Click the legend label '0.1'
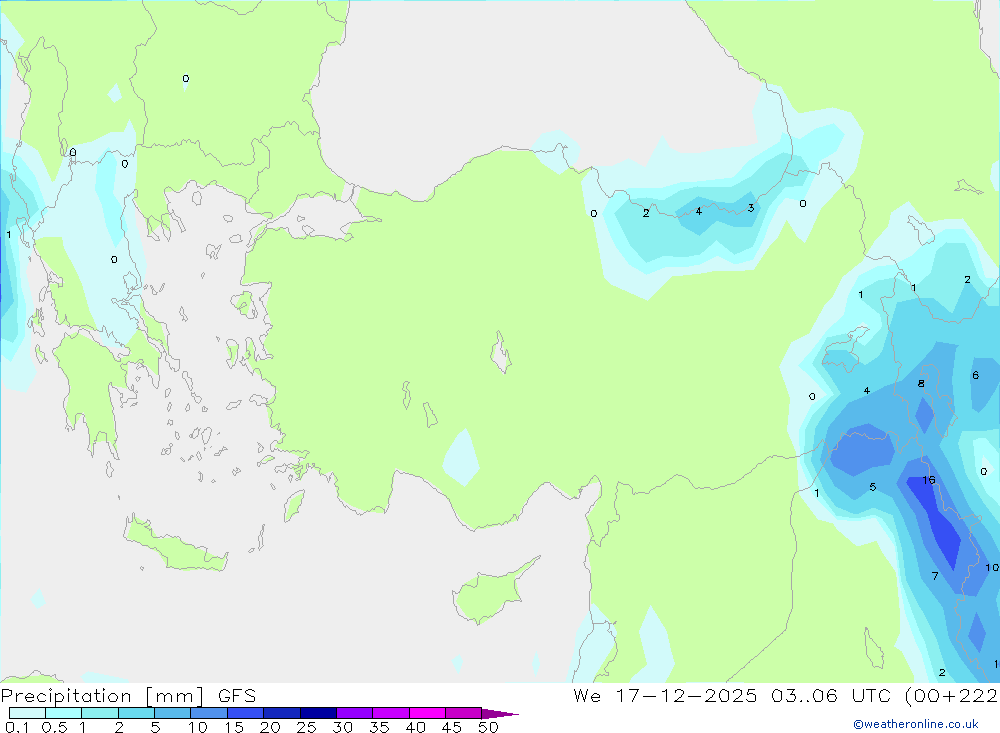This screenshot has height=733, width=1000. 17,727
